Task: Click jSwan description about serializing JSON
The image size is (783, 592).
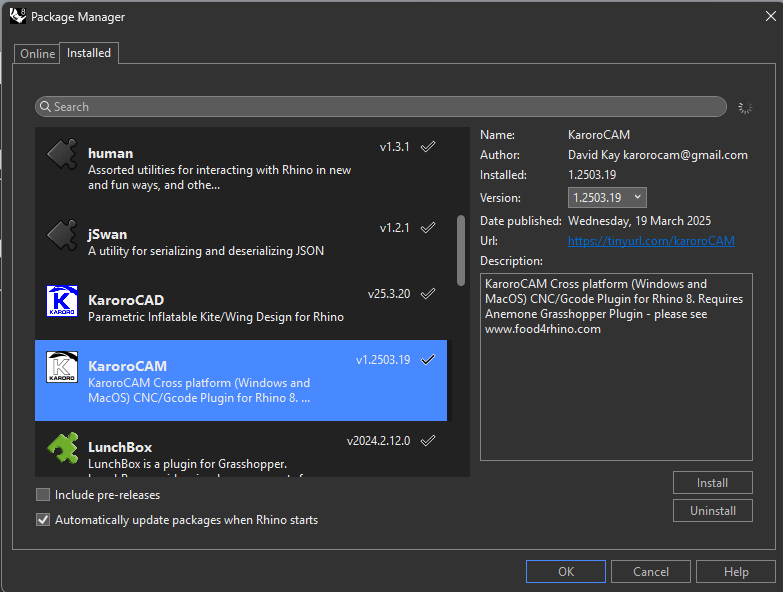Action: (206, 251)
